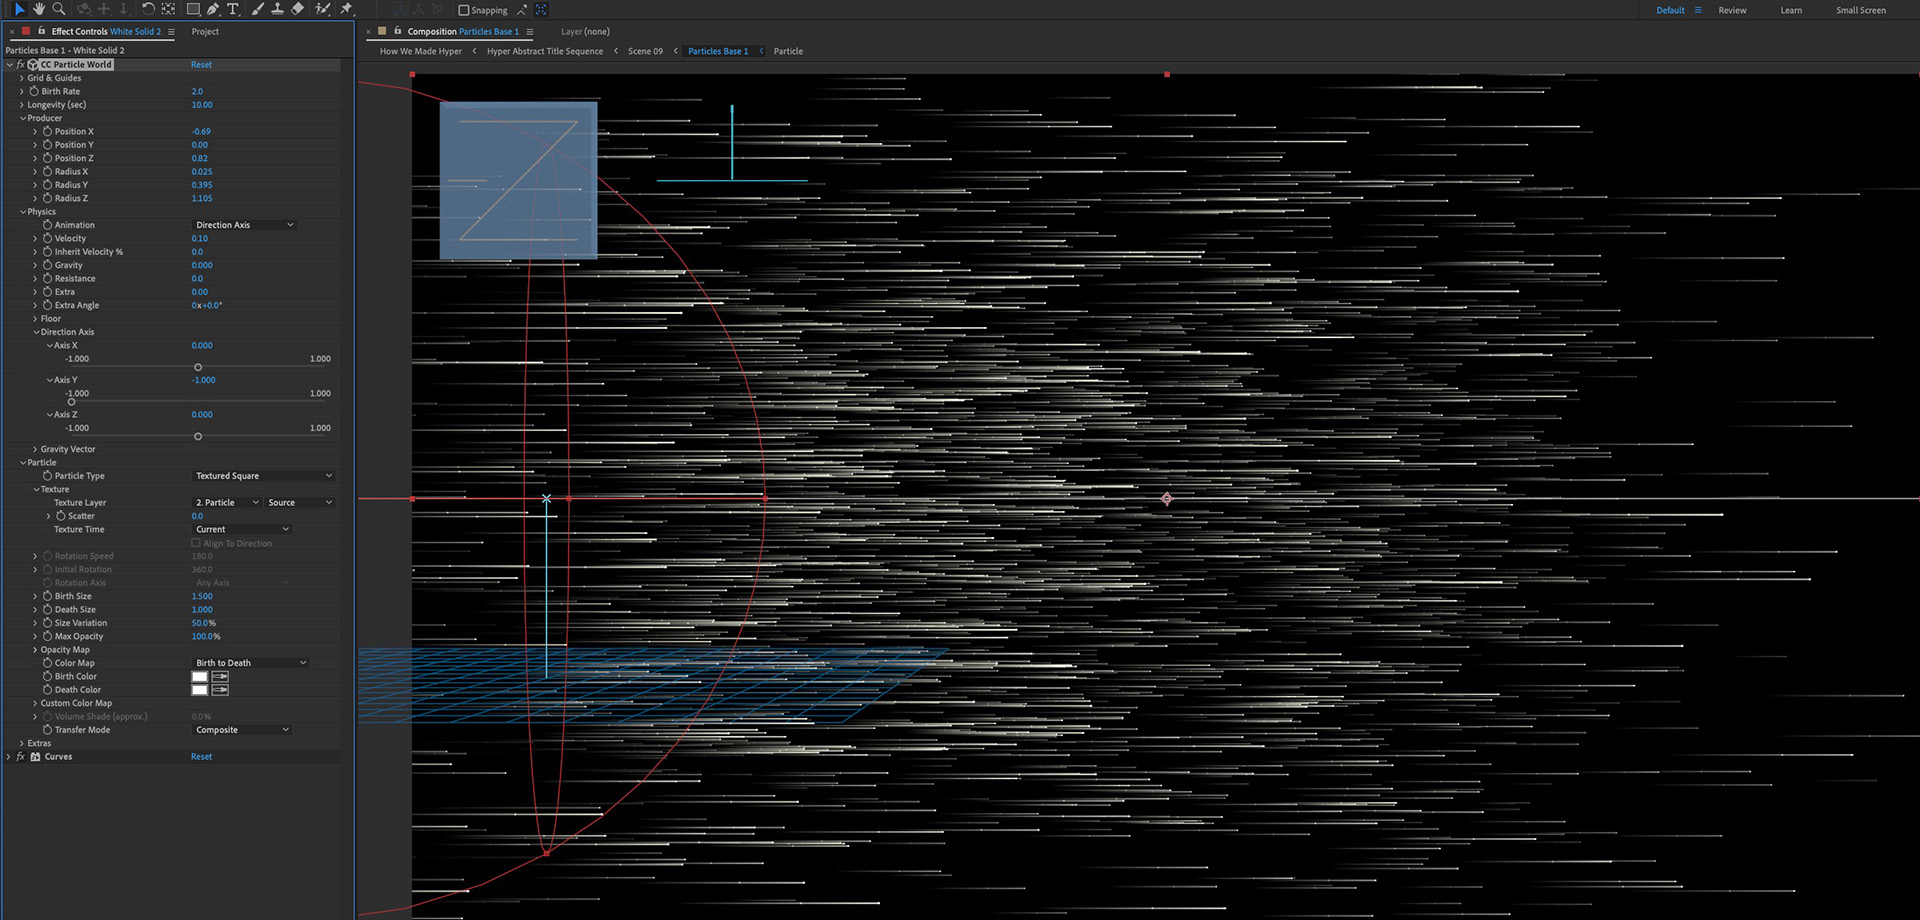
Task: Pick Death Color with eyedropper
Action: click(x=220, y=690)
